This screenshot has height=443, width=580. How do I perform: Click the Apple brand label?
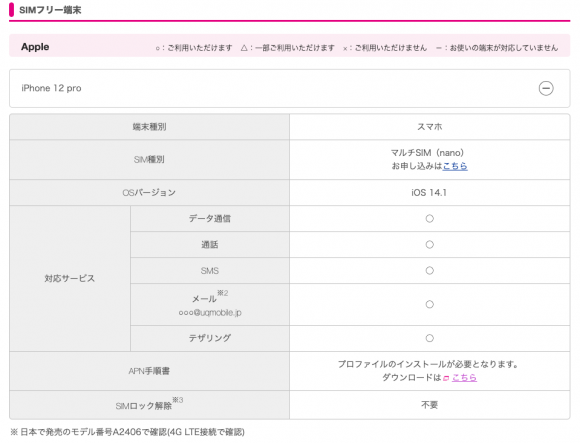pyautogui.click(x=35, y=47)
